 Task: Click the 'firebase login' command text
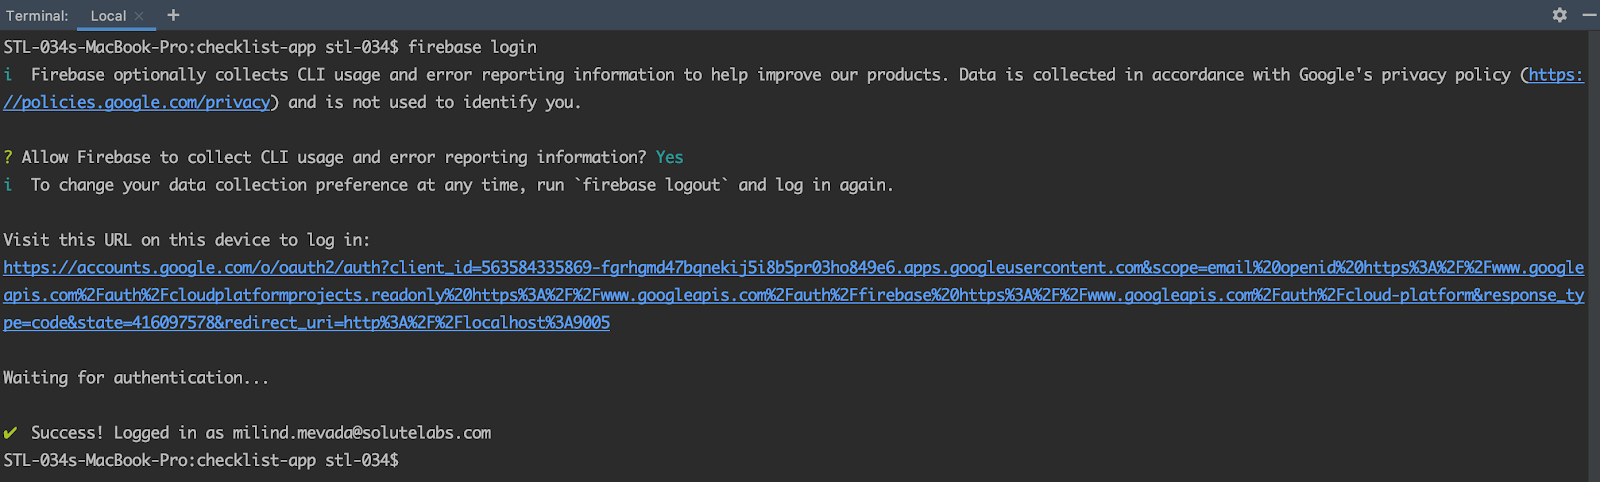click(472, 47)
